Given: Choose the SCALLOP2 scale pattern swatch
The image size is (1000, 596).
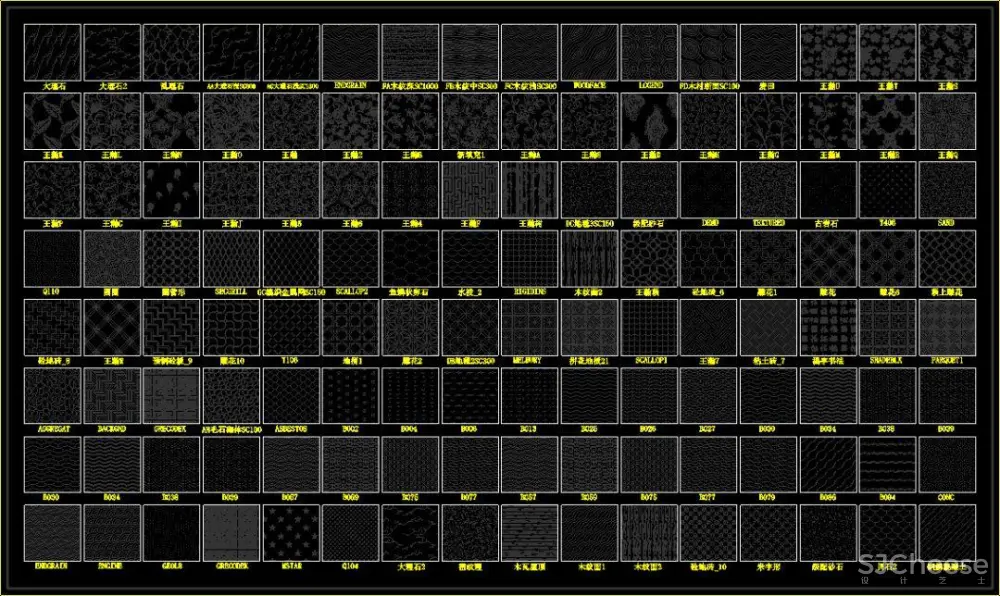Looking at the screenshot, I should [x=350, y=259].
